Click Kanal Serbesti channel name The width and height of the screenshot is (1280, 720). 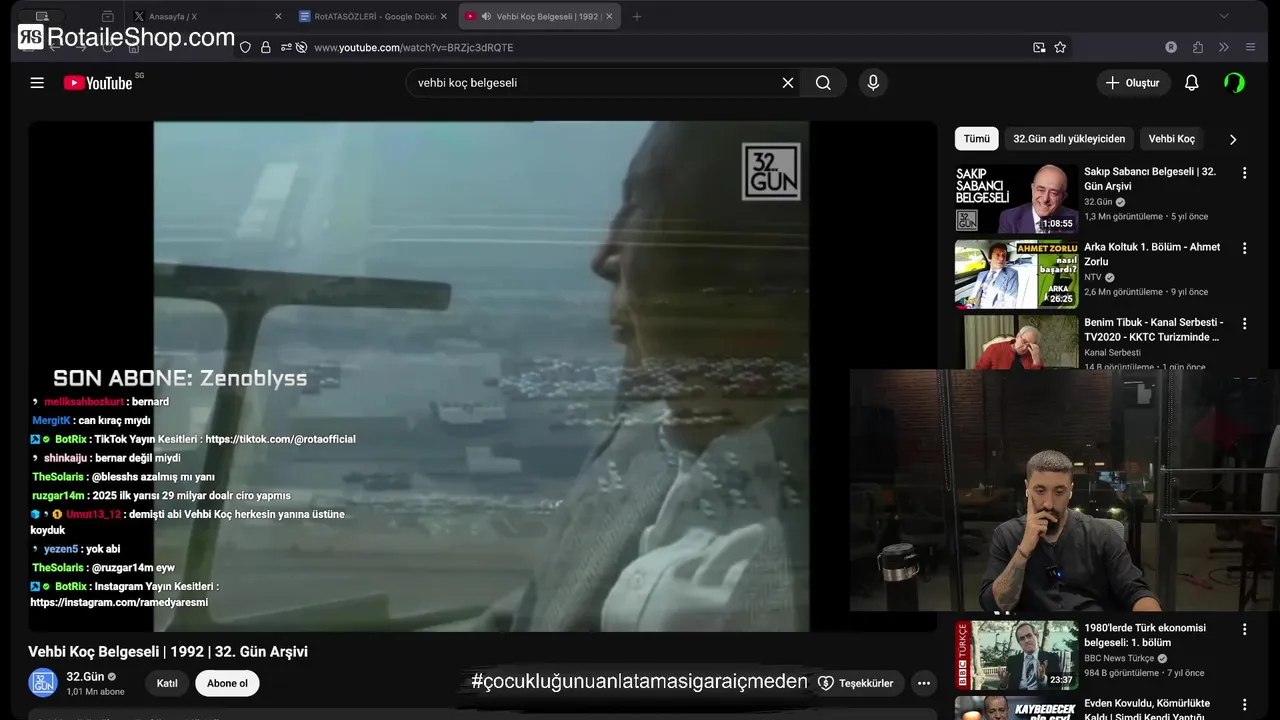click(x=1112, y=352)
